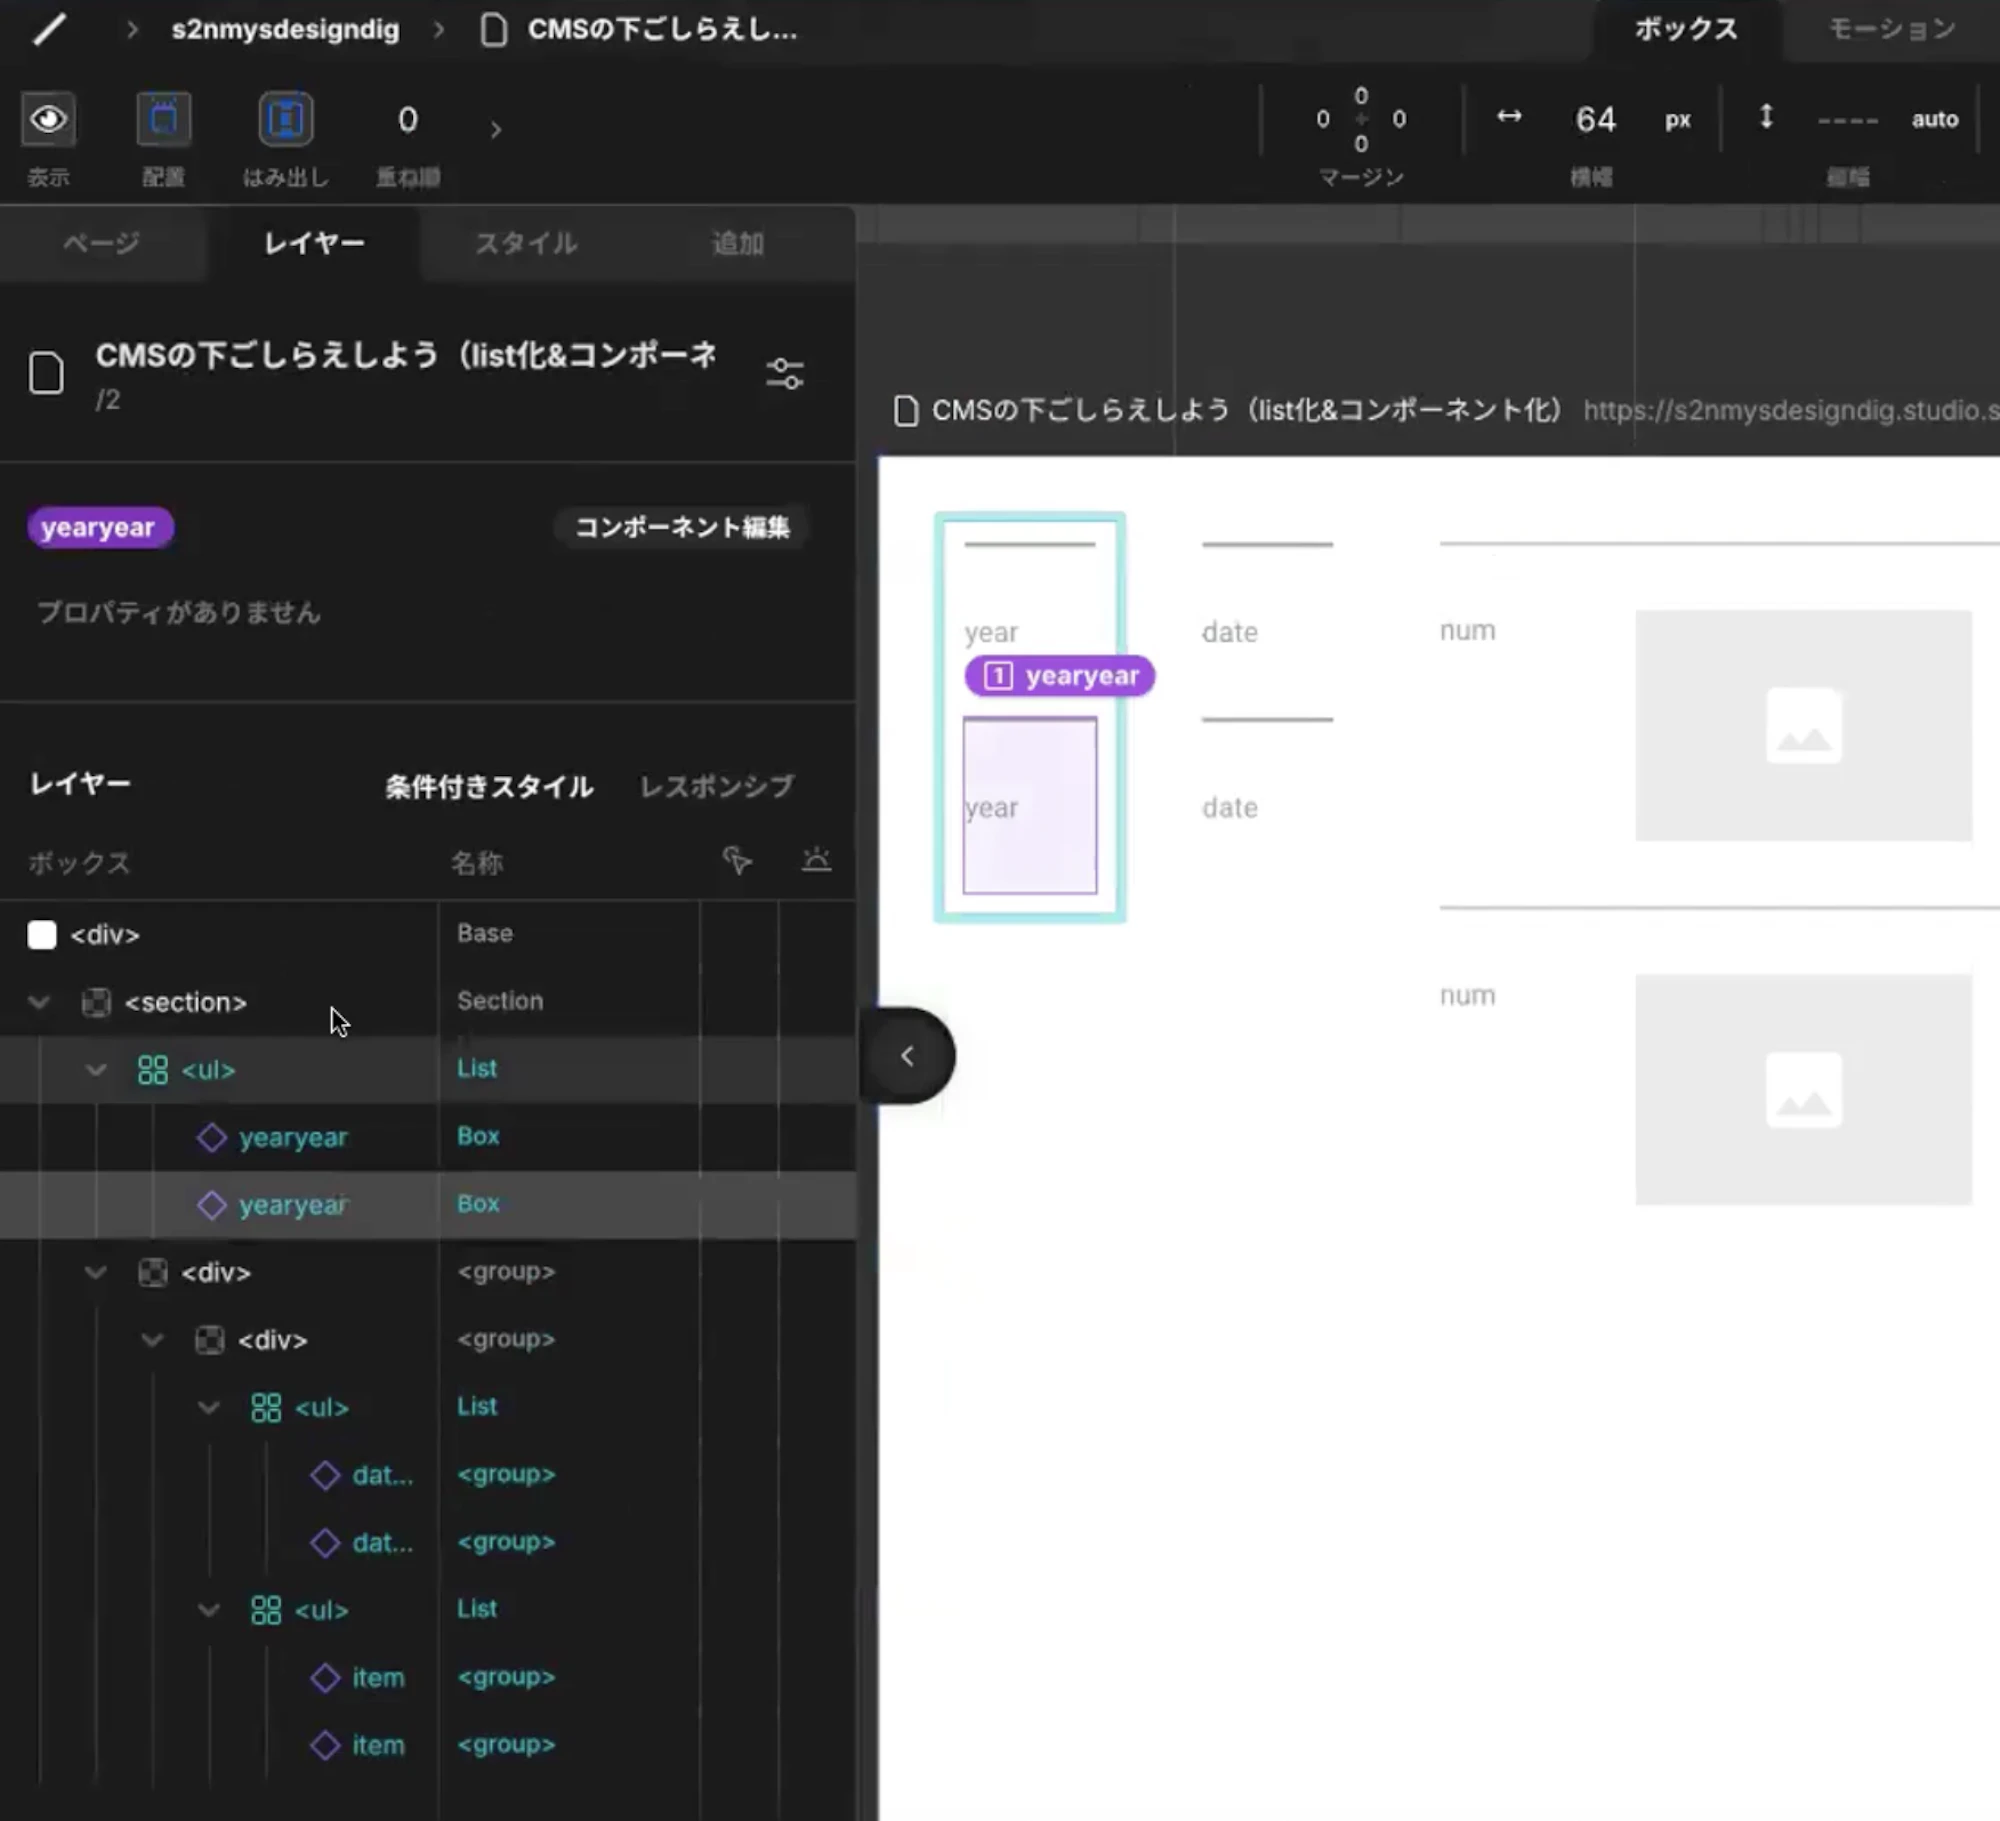2000x1821 pixels.
Task: Collapse the first ul List layer
Action: click(96, 1070)
